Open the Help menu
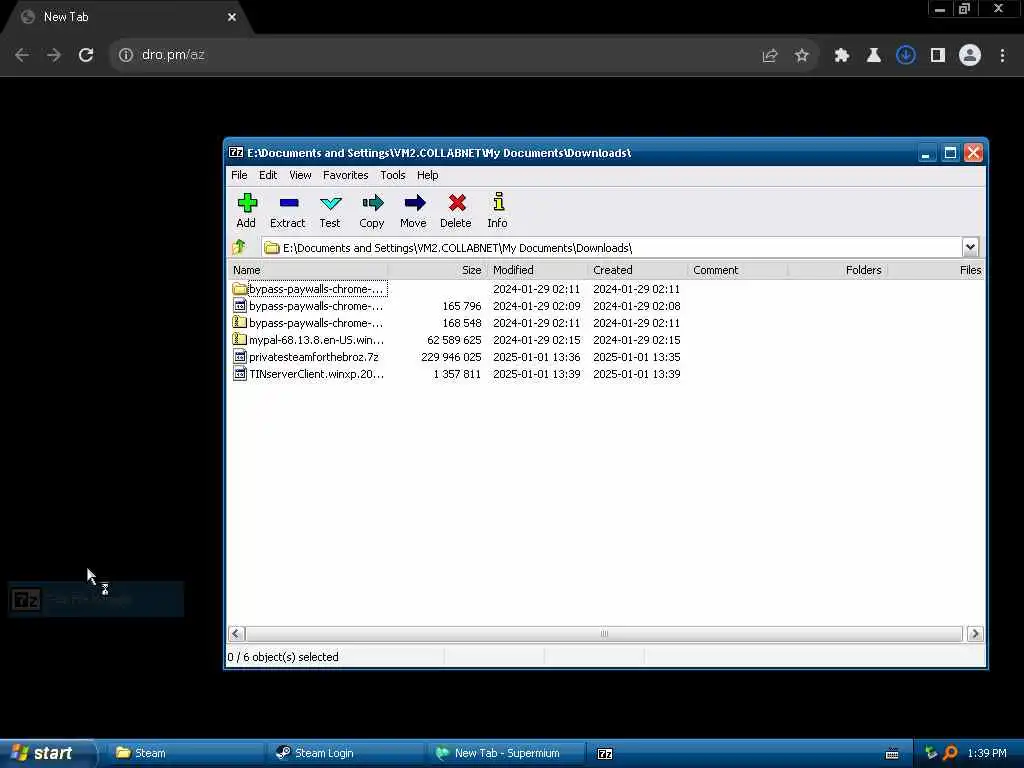 [428, 175]
